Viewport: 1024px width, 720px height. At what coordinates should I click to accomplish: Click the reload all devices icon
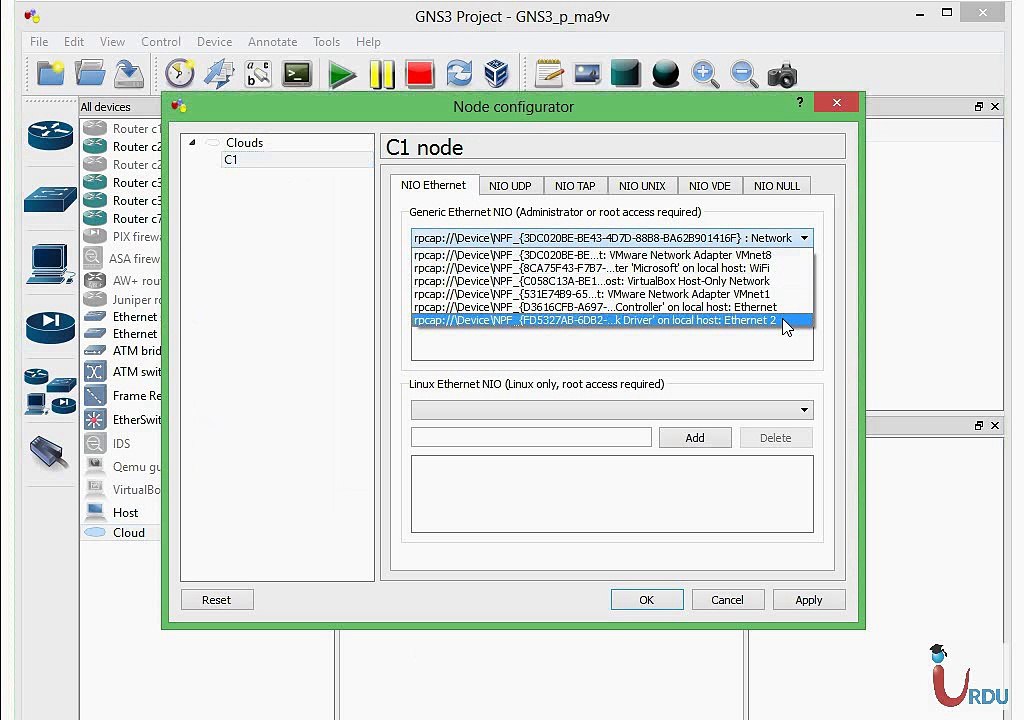pyautogui.click(x=459, y=73)
